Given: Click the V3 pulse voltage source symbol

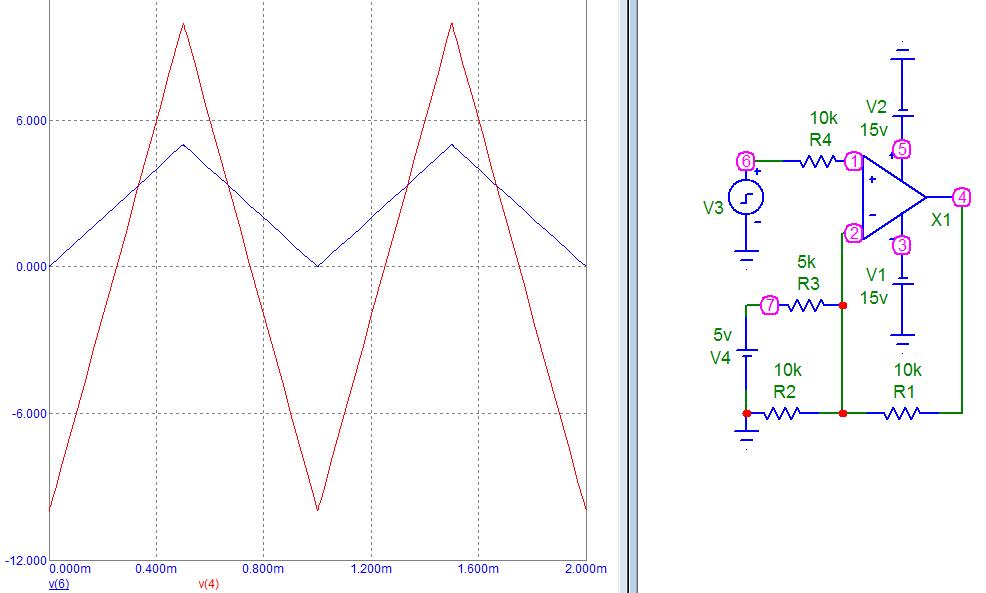Looking at the screenshot, I should point(745,197).
